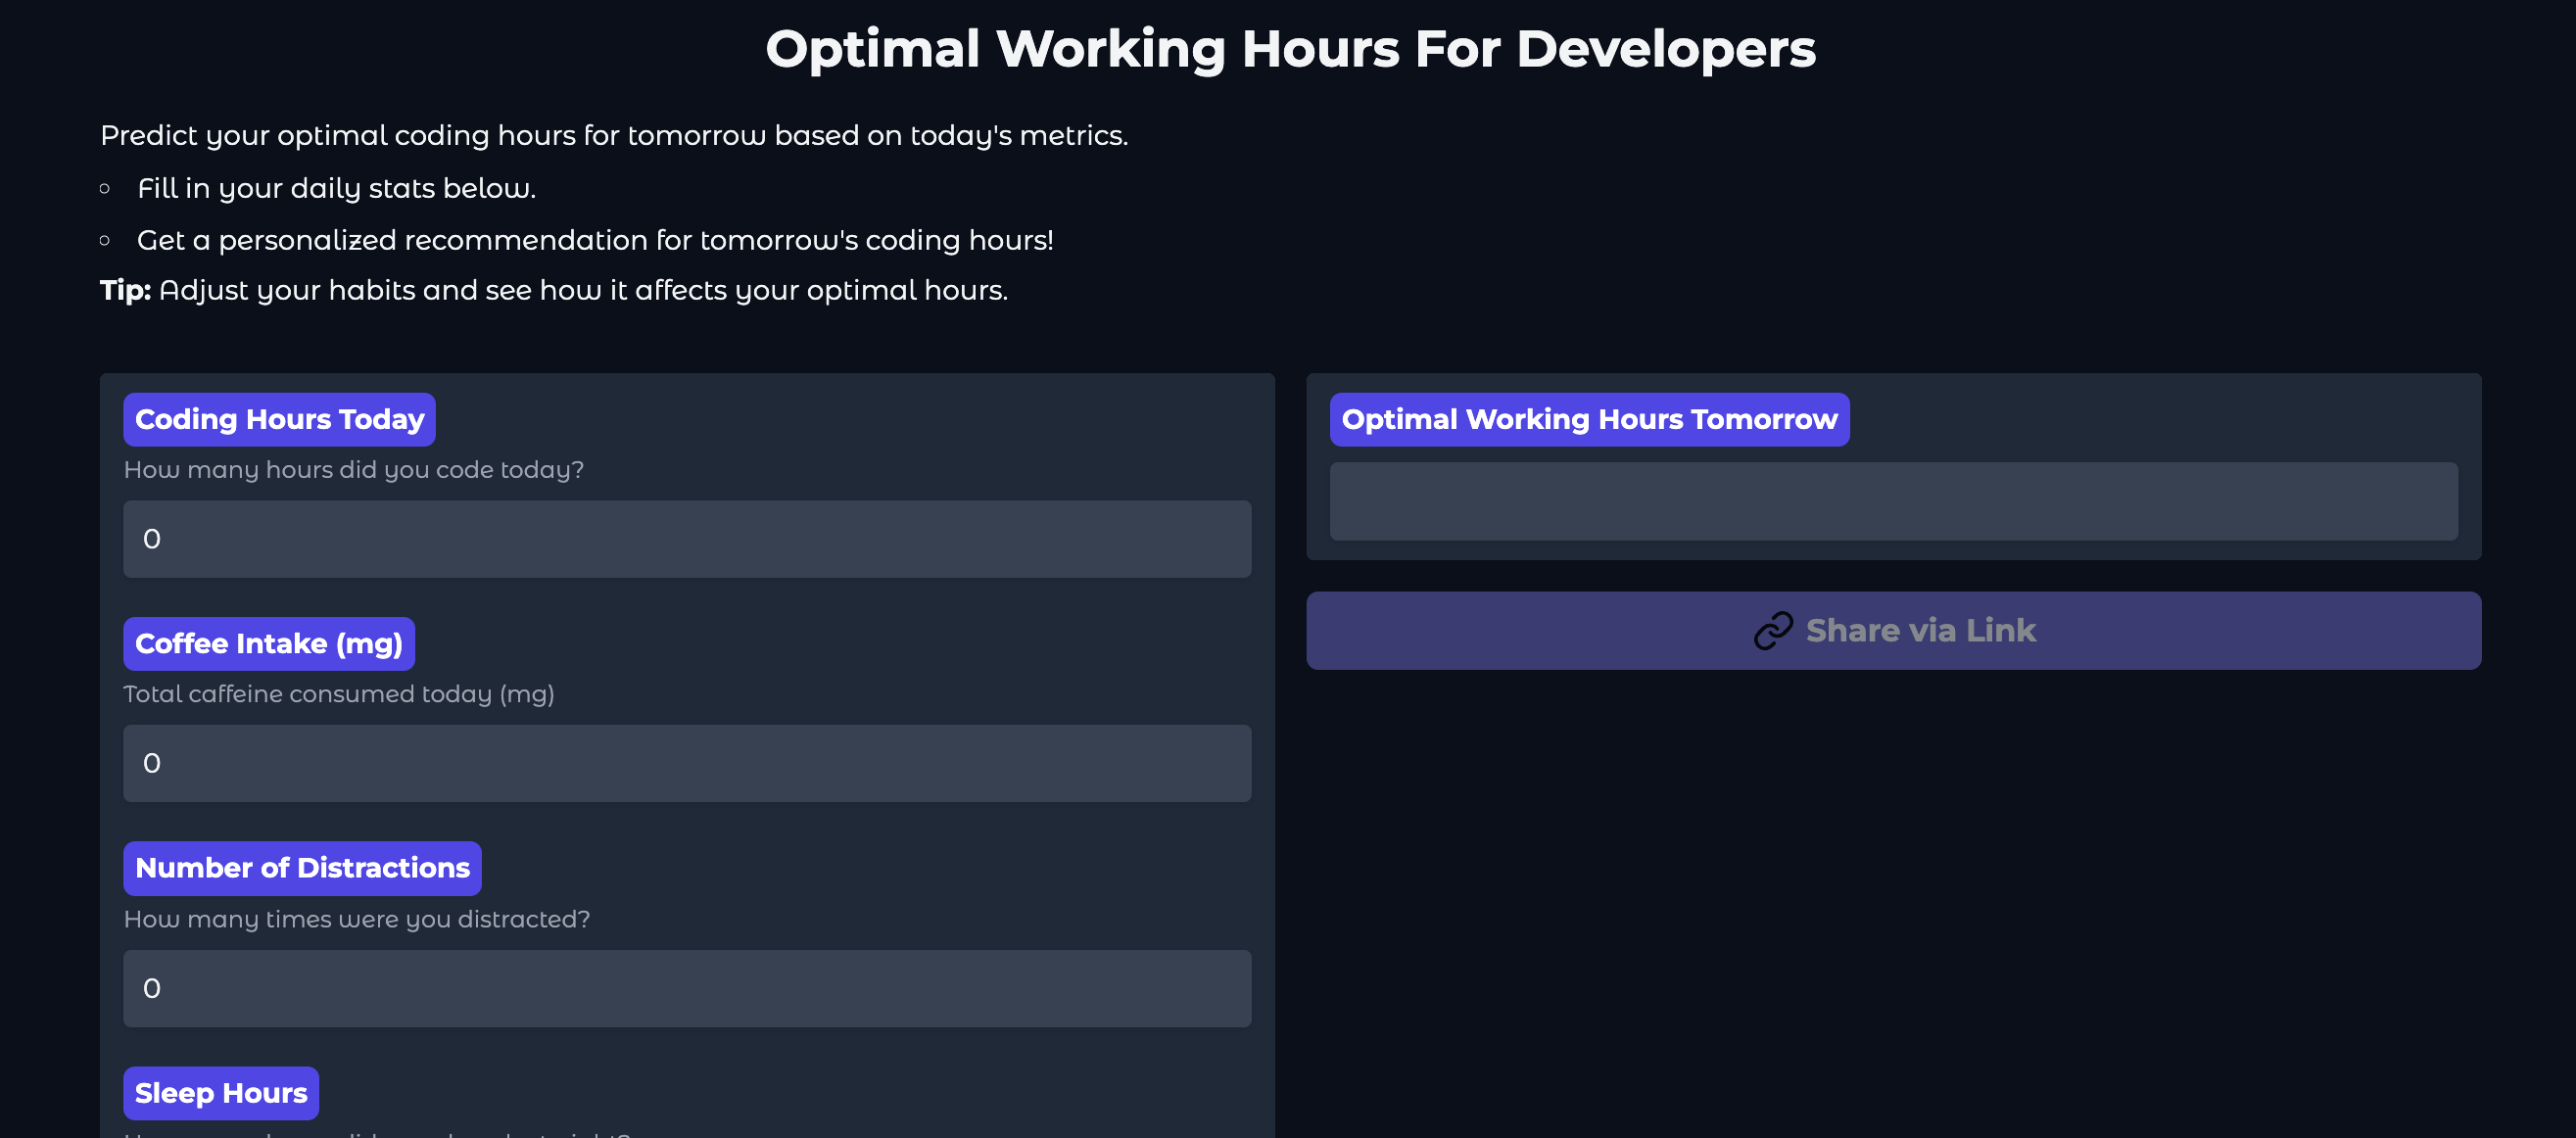The image size is (2576, 1138).
Task: Click the zero value in Coding Hours field
Action: point(152,538)
